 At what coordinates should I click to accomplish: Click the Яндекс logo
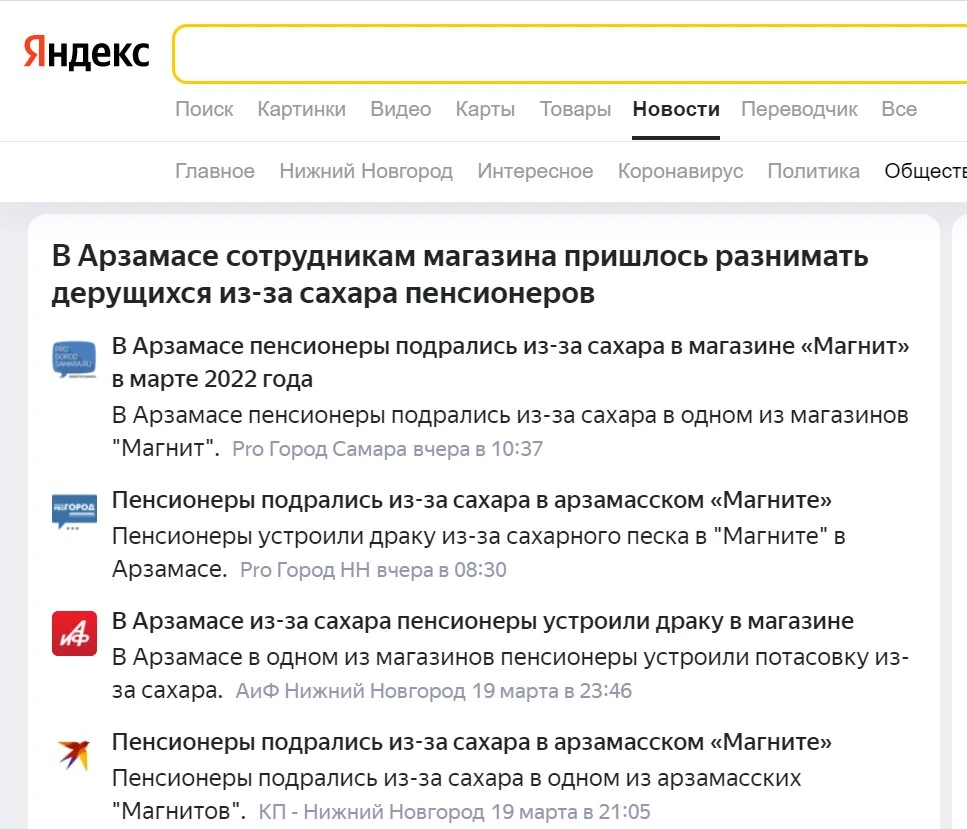coord(86,52)
